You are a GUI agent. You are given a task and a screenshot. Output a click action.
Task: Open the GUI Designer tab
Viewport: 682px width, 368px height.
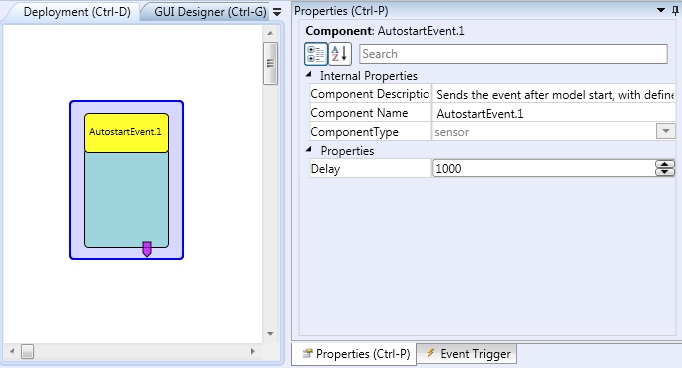[210, 12]
